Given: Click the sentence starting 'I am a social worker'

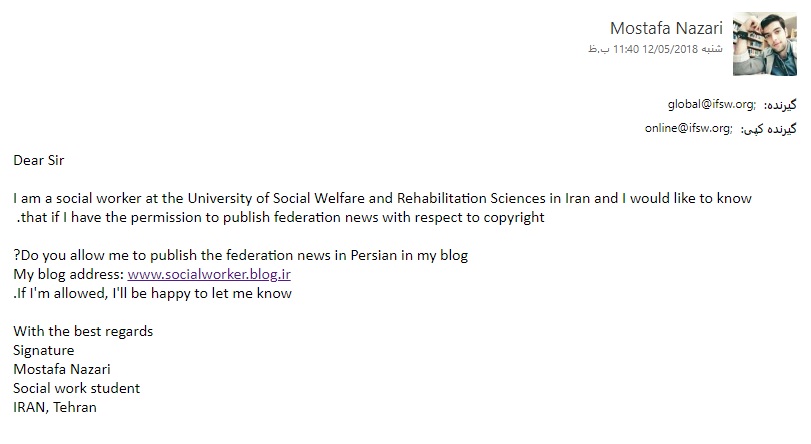Looking at the screenshot, I should tap(382, 198).
